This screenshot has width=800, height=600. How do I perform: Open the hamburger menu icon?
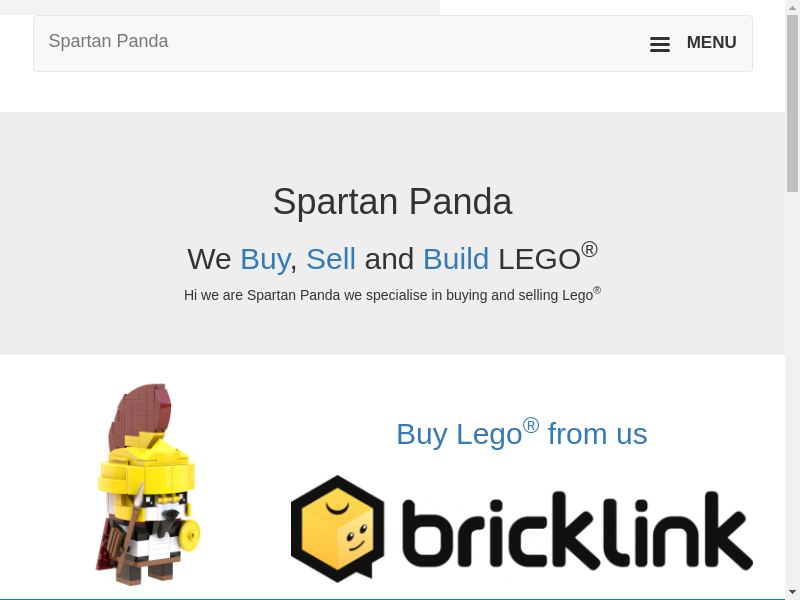[x=659, y=44]
